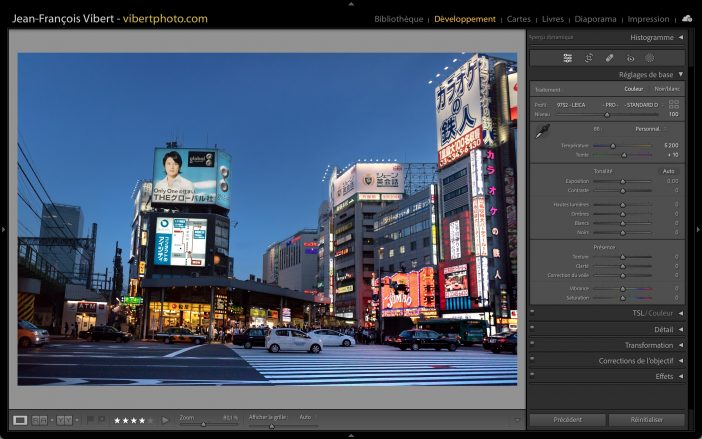Choose Noir/blanc treatment
This screenshot has height=439, width=702.
(x=667, y=89)
